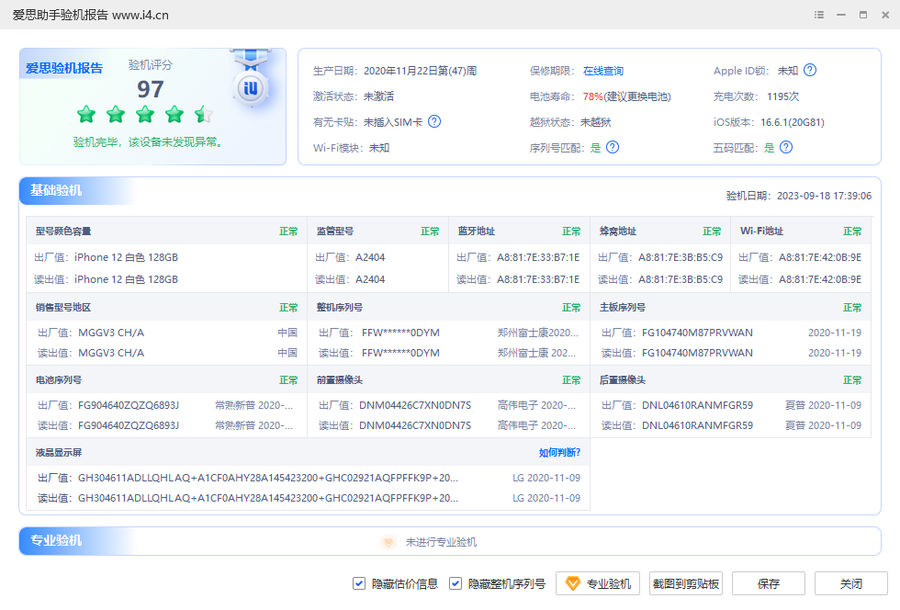
Task: Click factory mainboard serial FG104740M87PRVWAN
Action: point(697,333)
